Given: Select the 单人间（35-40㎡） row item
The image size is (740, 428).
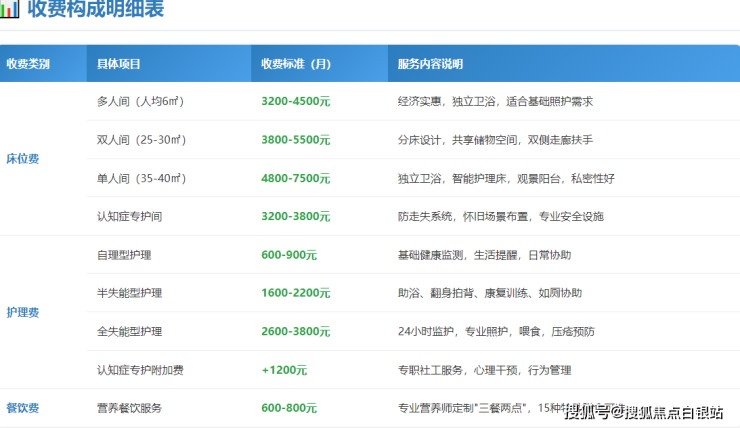Looking at the screenshot, I should click(140, 178).
